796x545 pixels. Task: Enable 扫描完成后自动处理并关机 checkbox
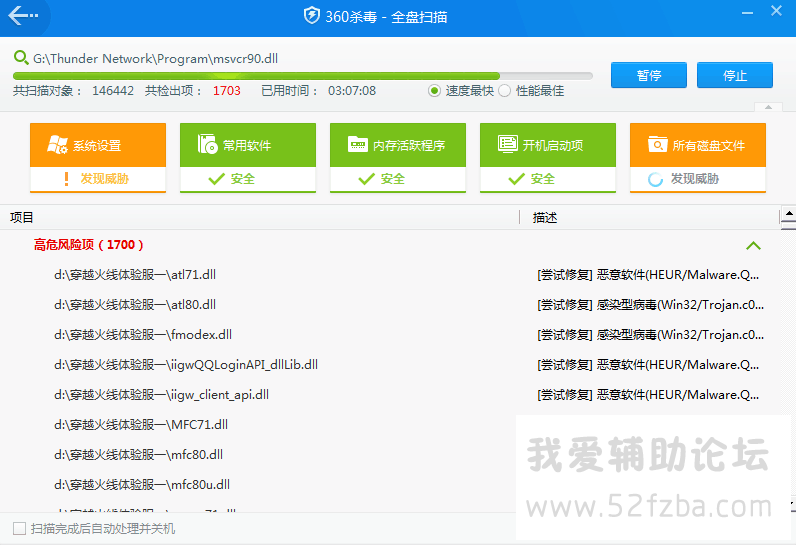(x=19, y=529)
